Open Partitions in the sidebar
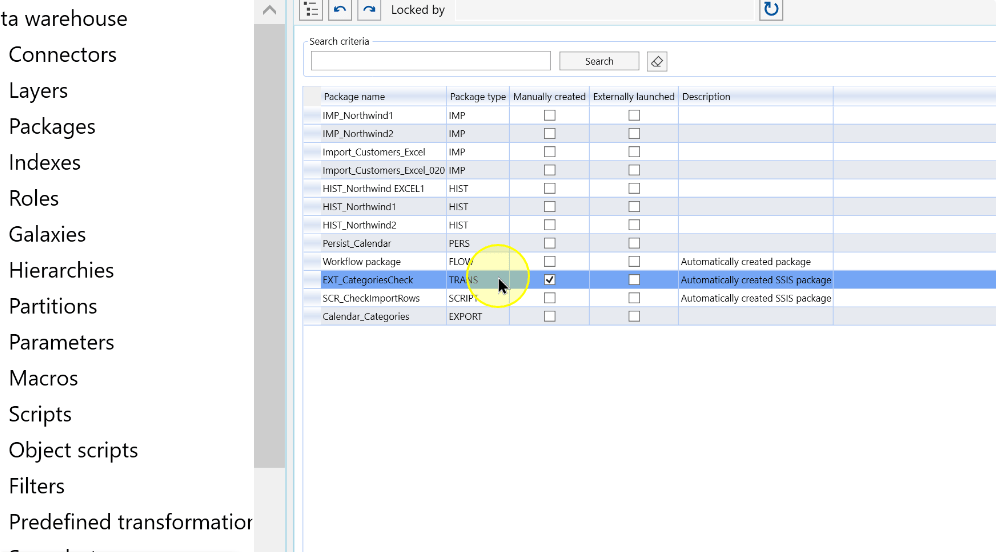Screen dimensions: 996x552 point(53,306)
